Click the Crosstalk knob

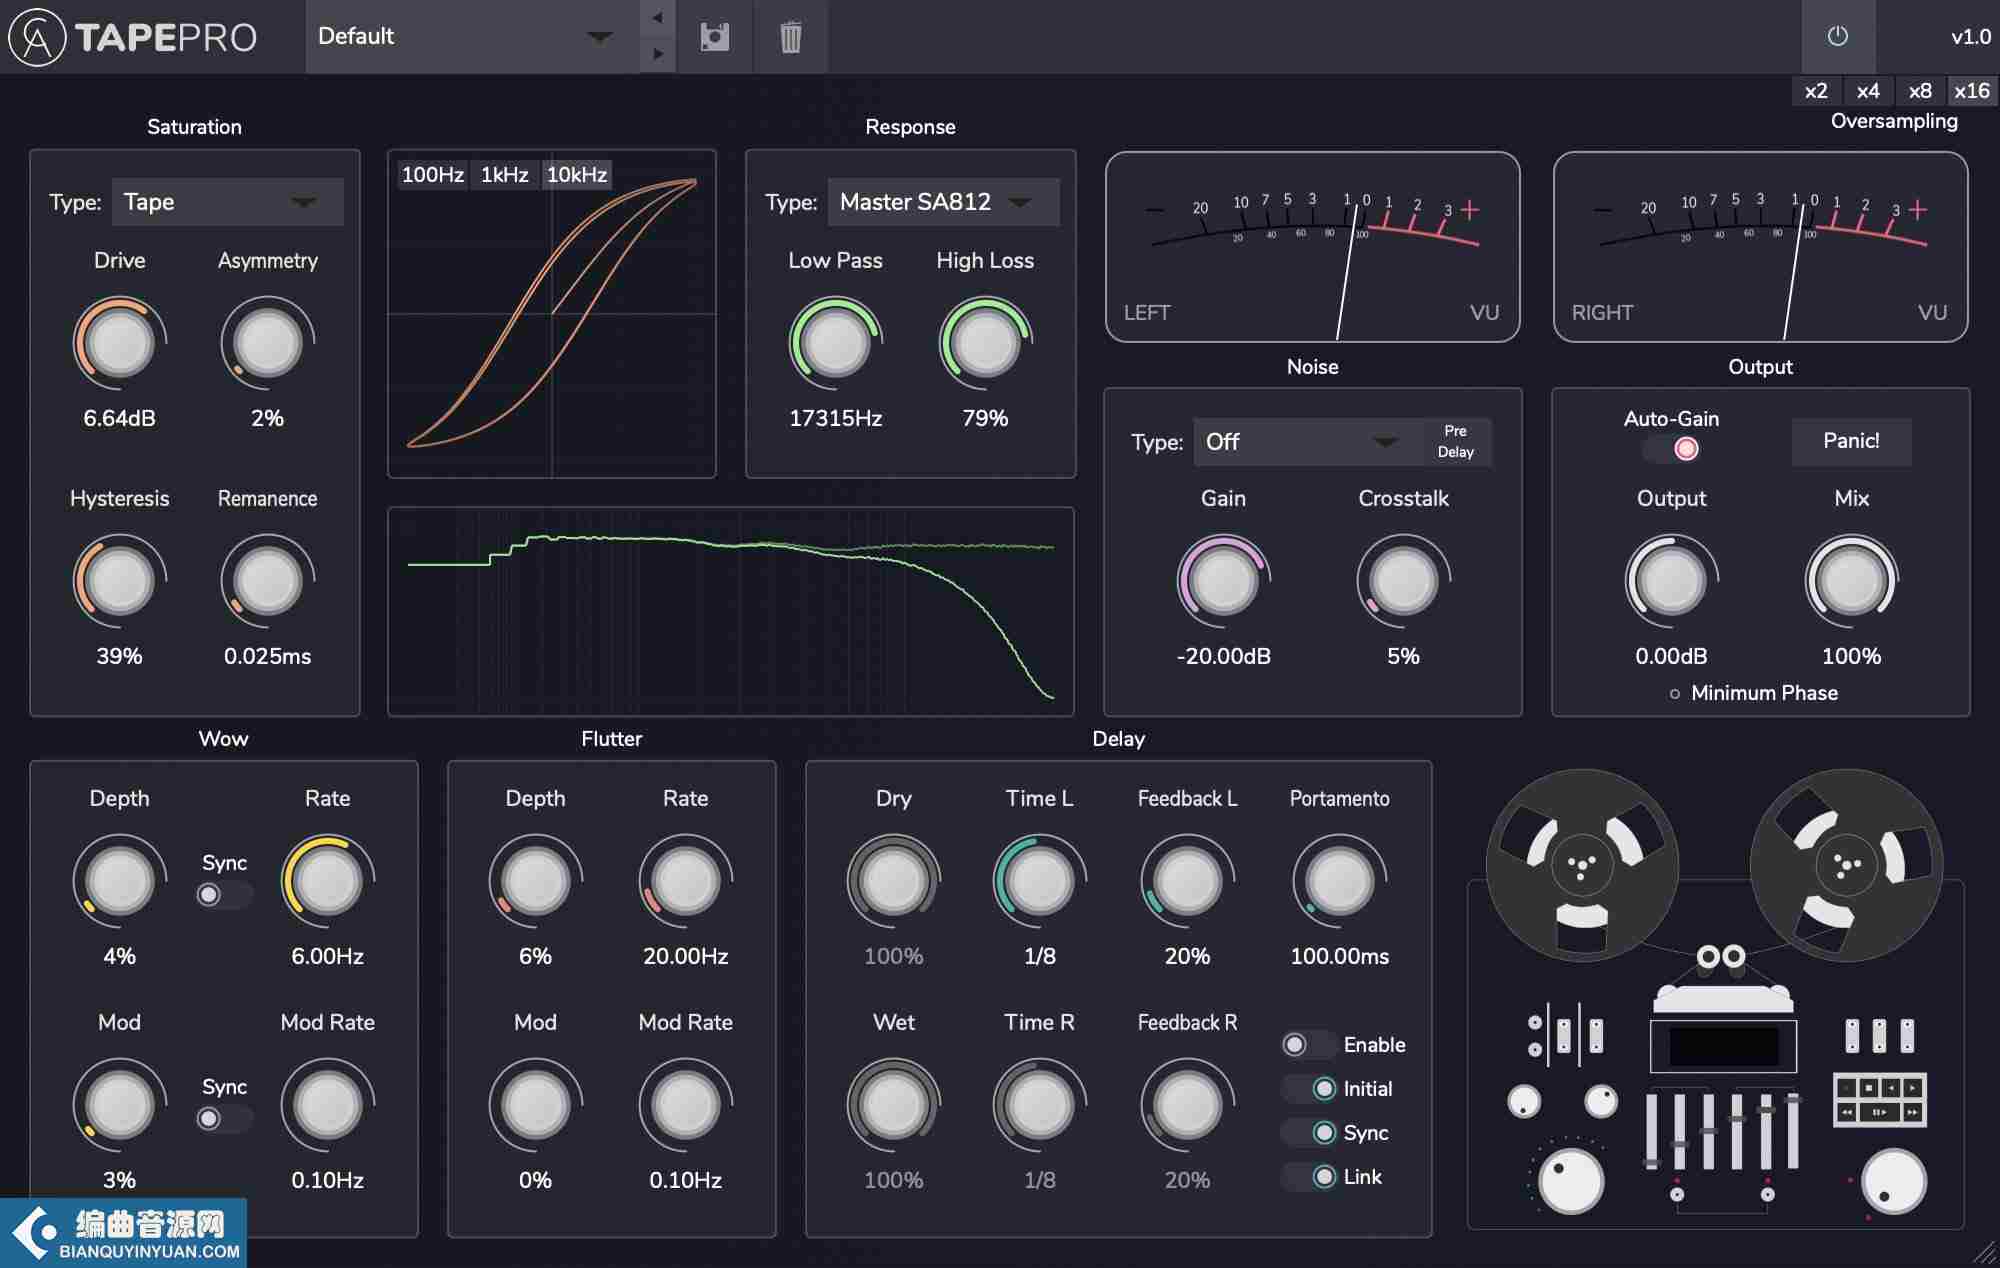point(1403,582)
